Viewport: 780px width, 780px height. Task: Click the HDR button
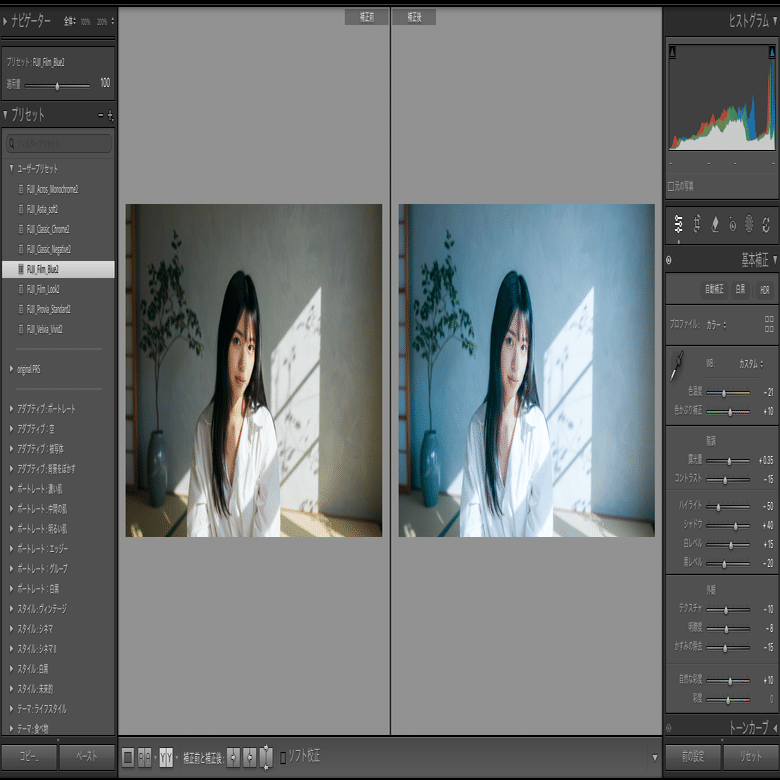click(765, 290)
